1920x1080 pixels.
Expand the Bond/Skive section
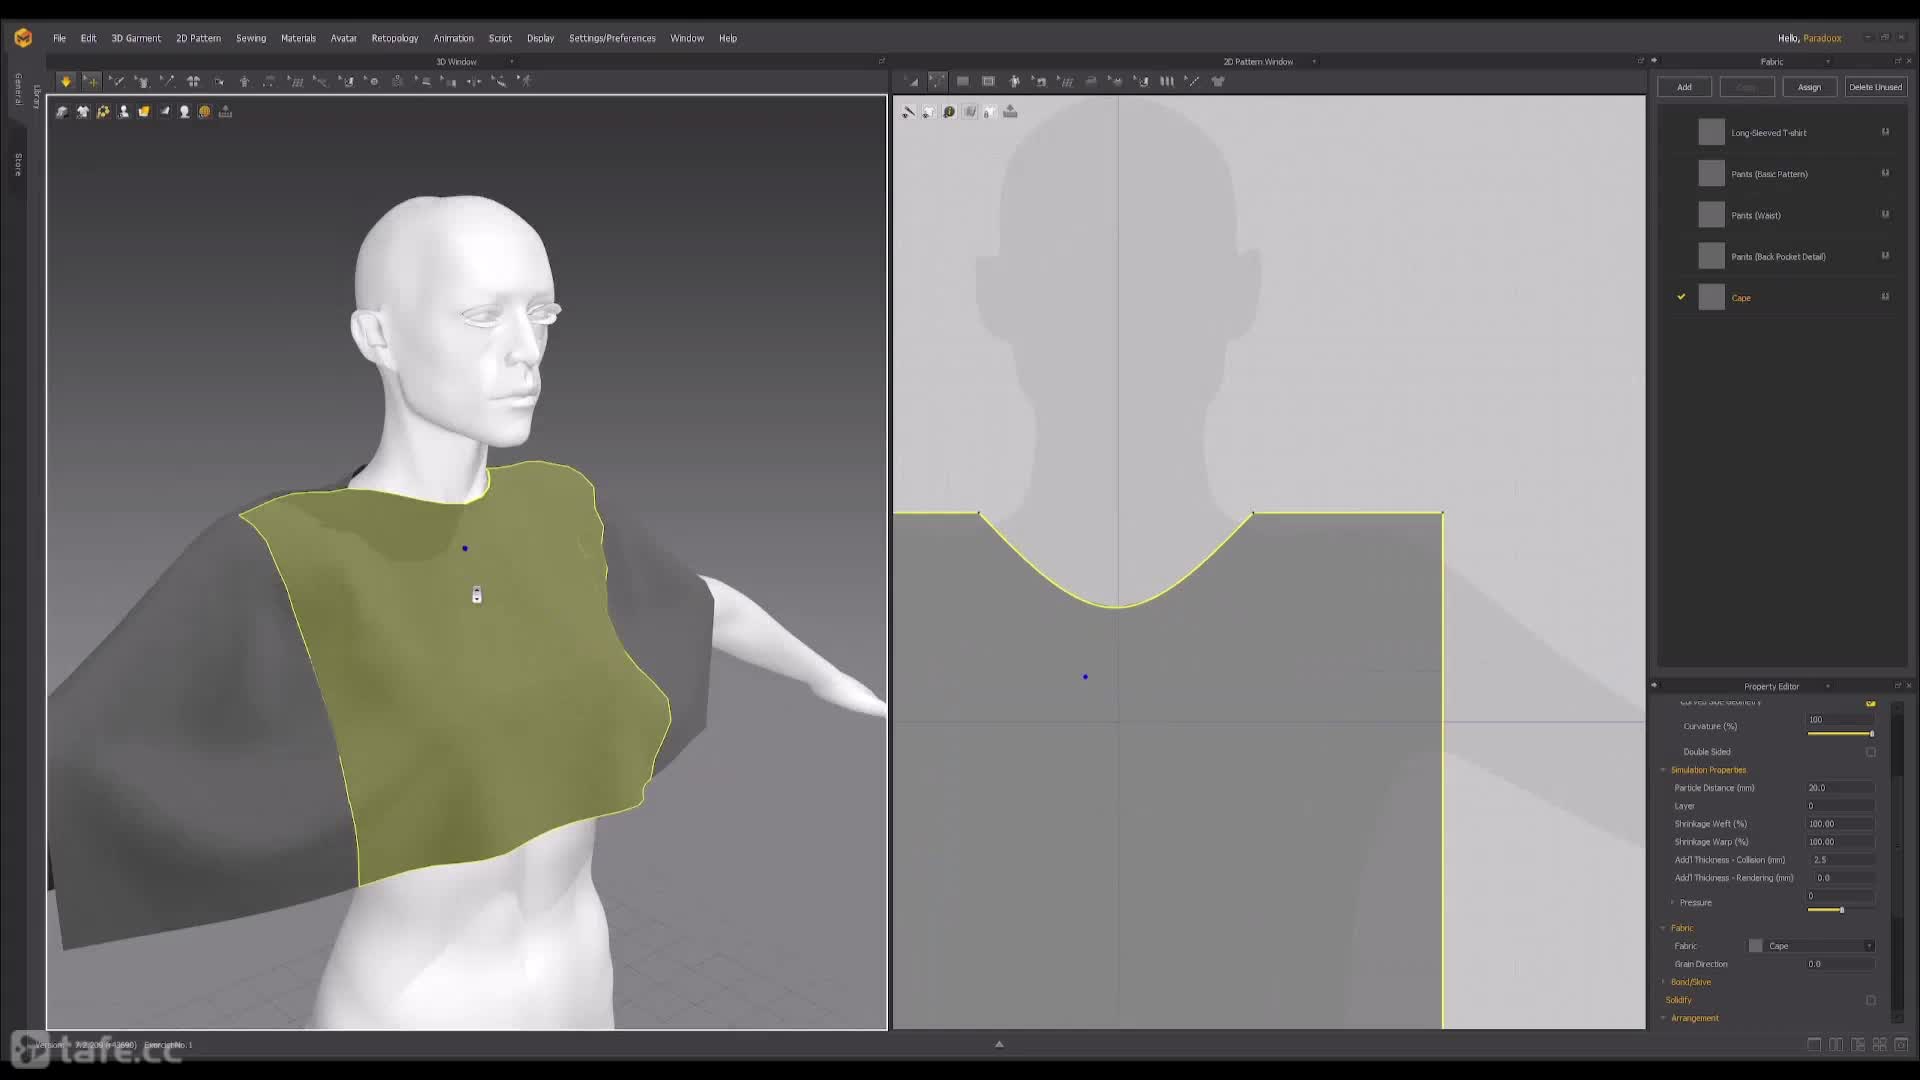tap(1664, 982)
